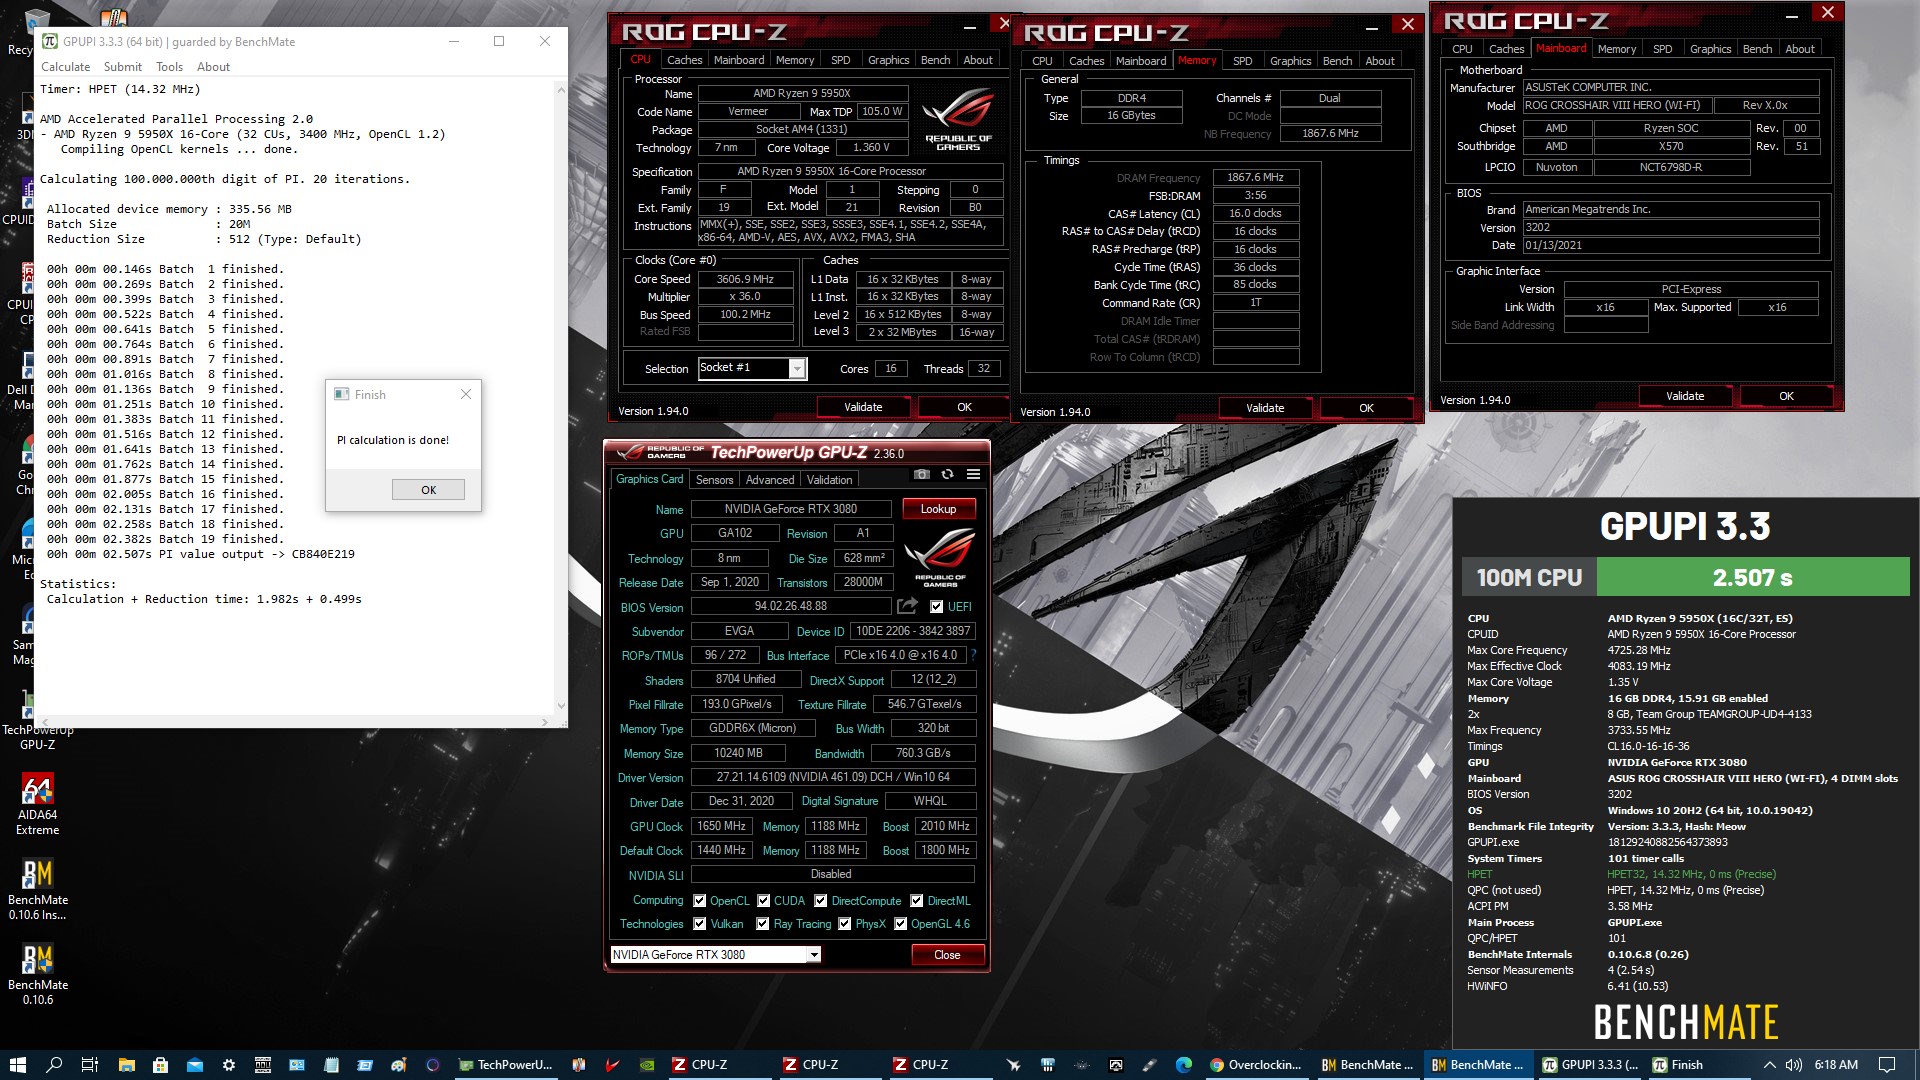
Task: Click the 2.507 s result bar in BenchMate
Action: pos(1752,577)
